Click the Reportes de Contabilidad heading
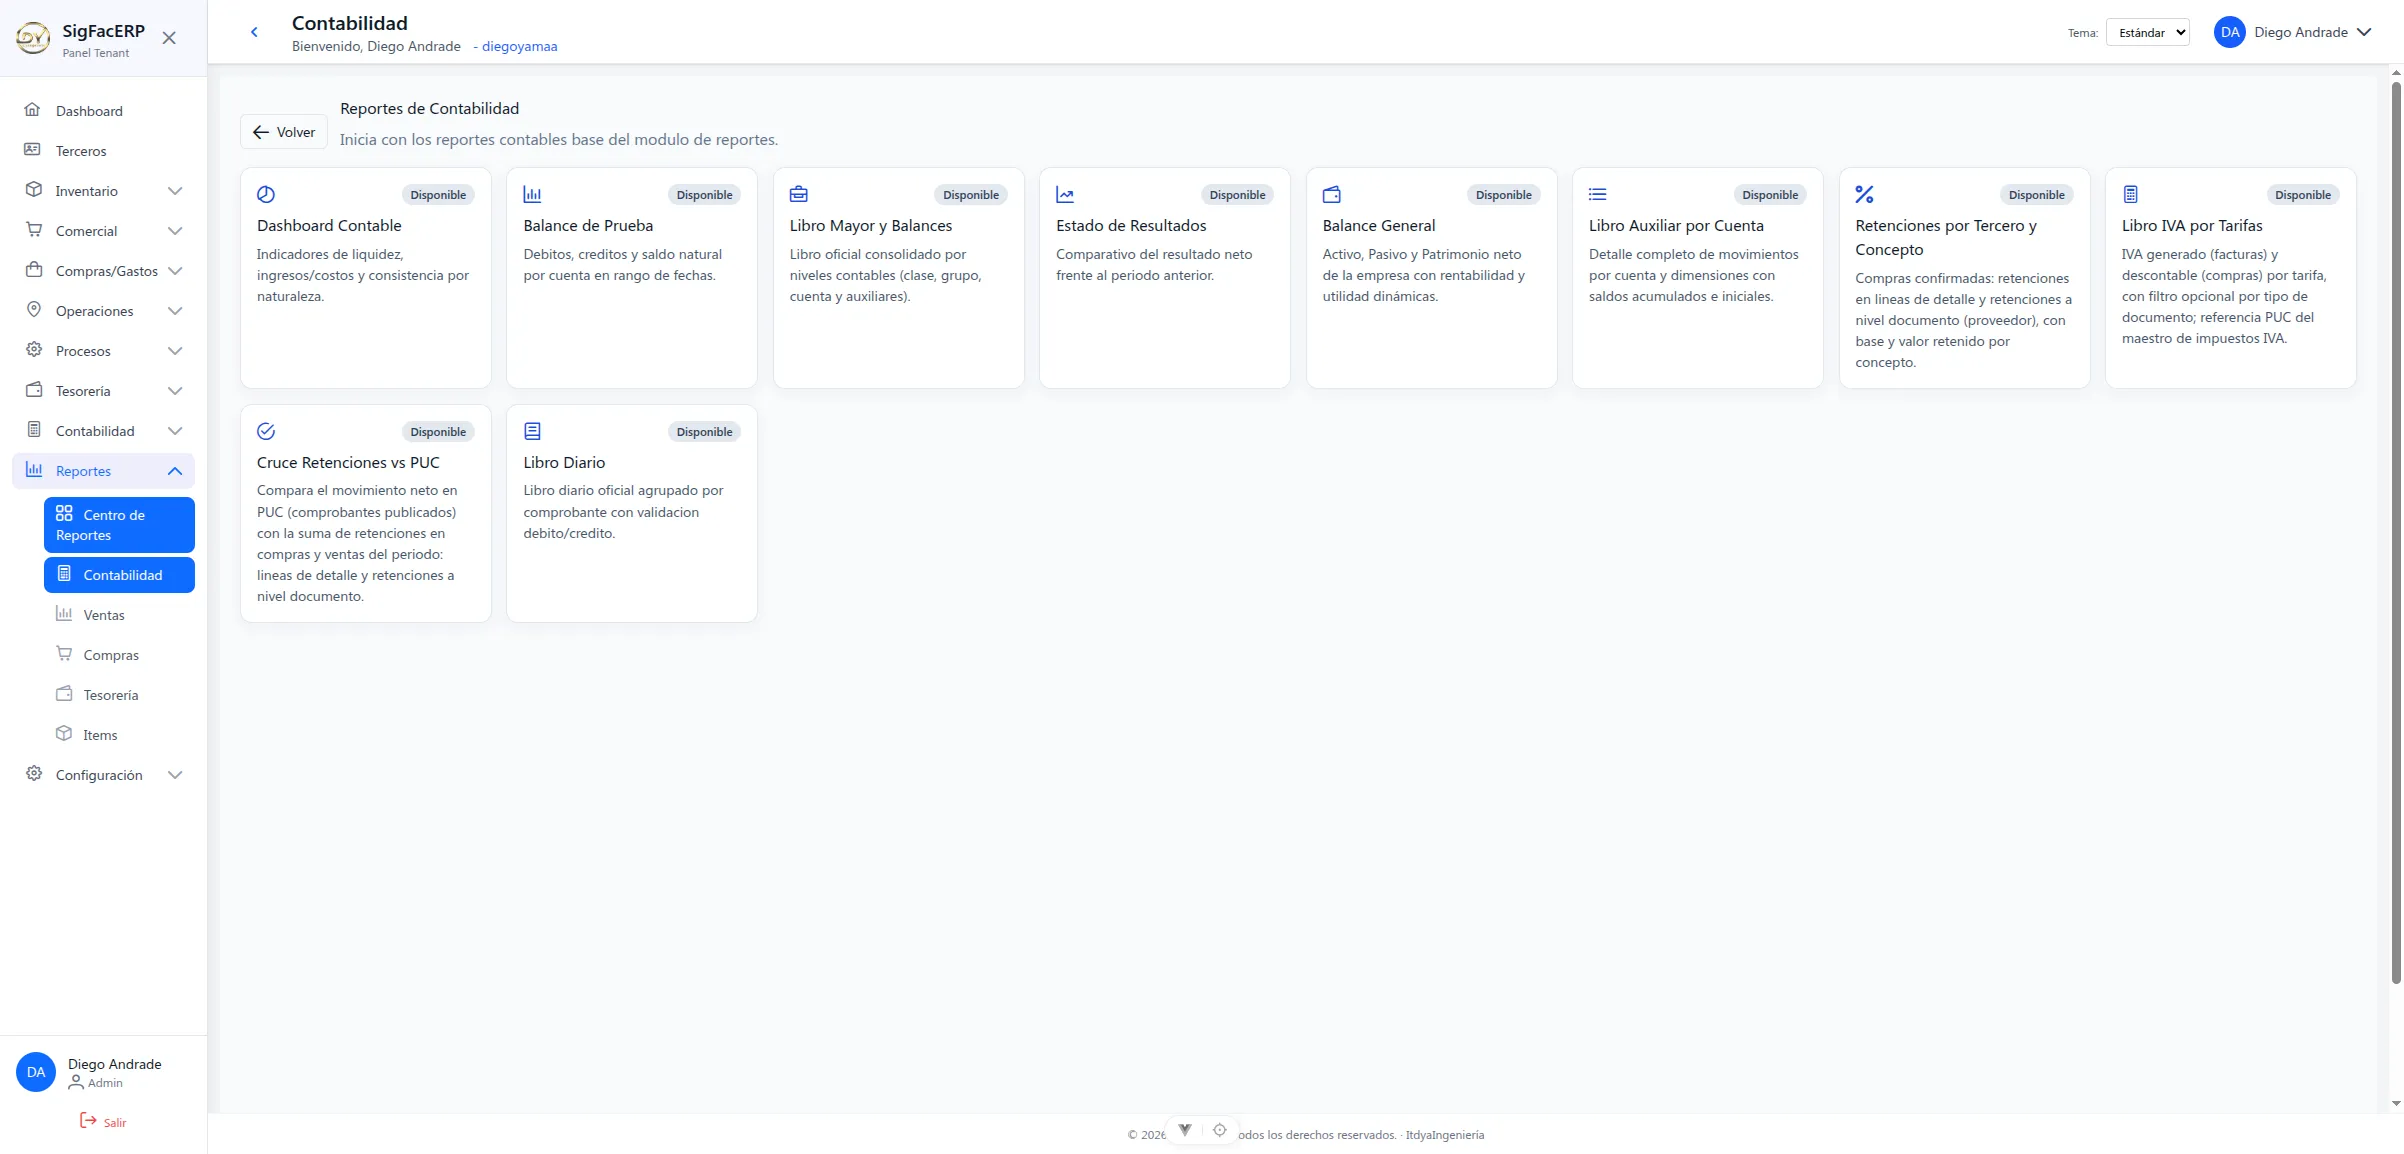 click(429, 108)
